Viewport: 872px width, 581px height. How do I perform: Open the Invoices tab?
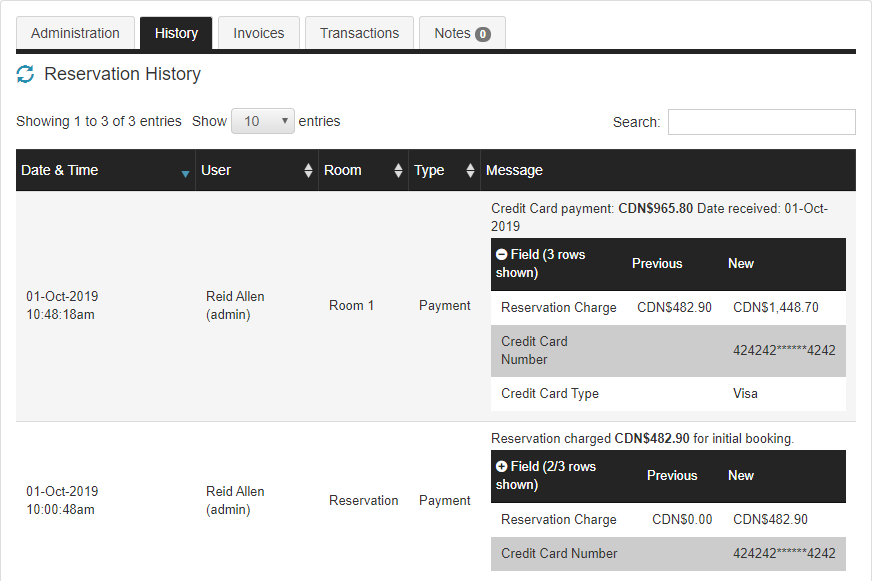coord(259,33)
